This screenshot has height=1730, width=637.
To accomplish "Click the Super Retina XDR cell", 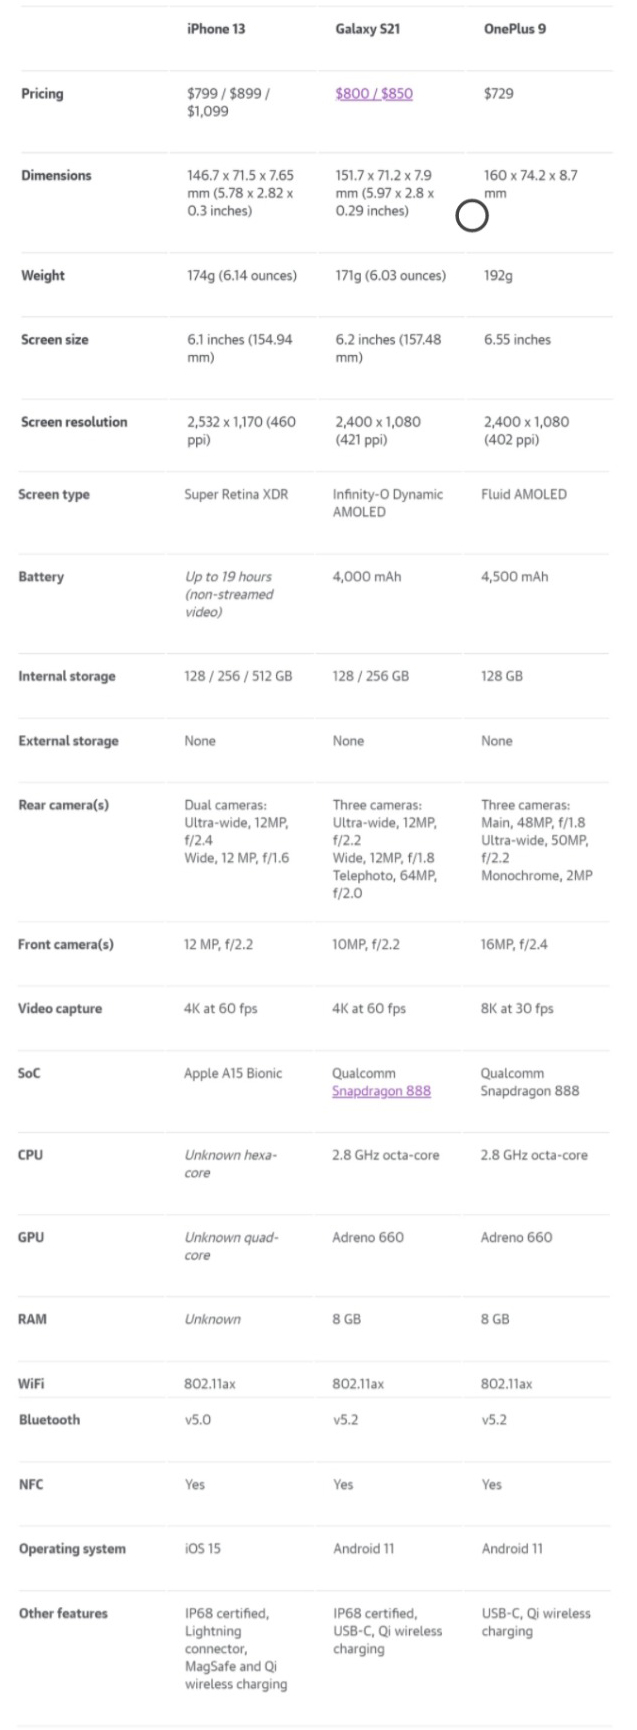I will [x=236, y=494].
